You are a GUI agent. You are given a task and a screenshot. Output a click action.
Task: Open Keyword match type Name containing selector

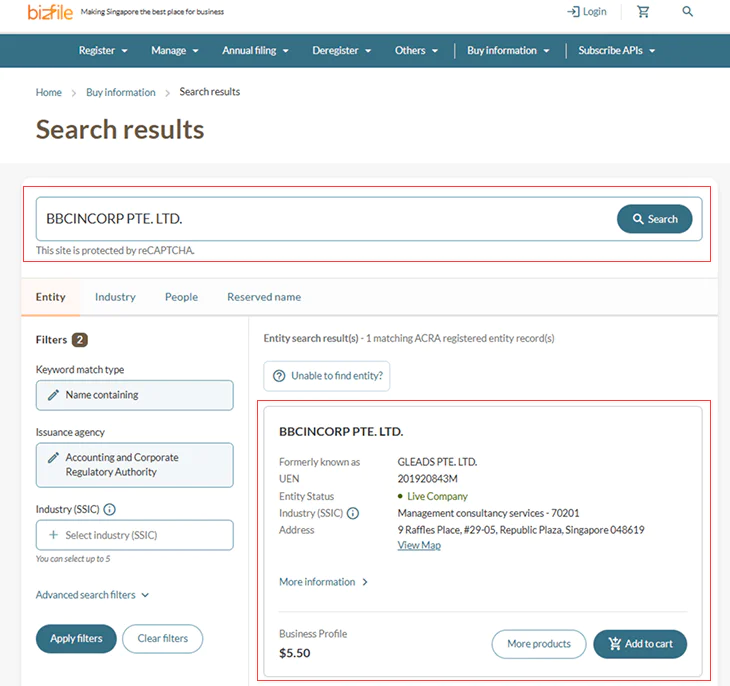pyautogui.click(x=135, y=395)
